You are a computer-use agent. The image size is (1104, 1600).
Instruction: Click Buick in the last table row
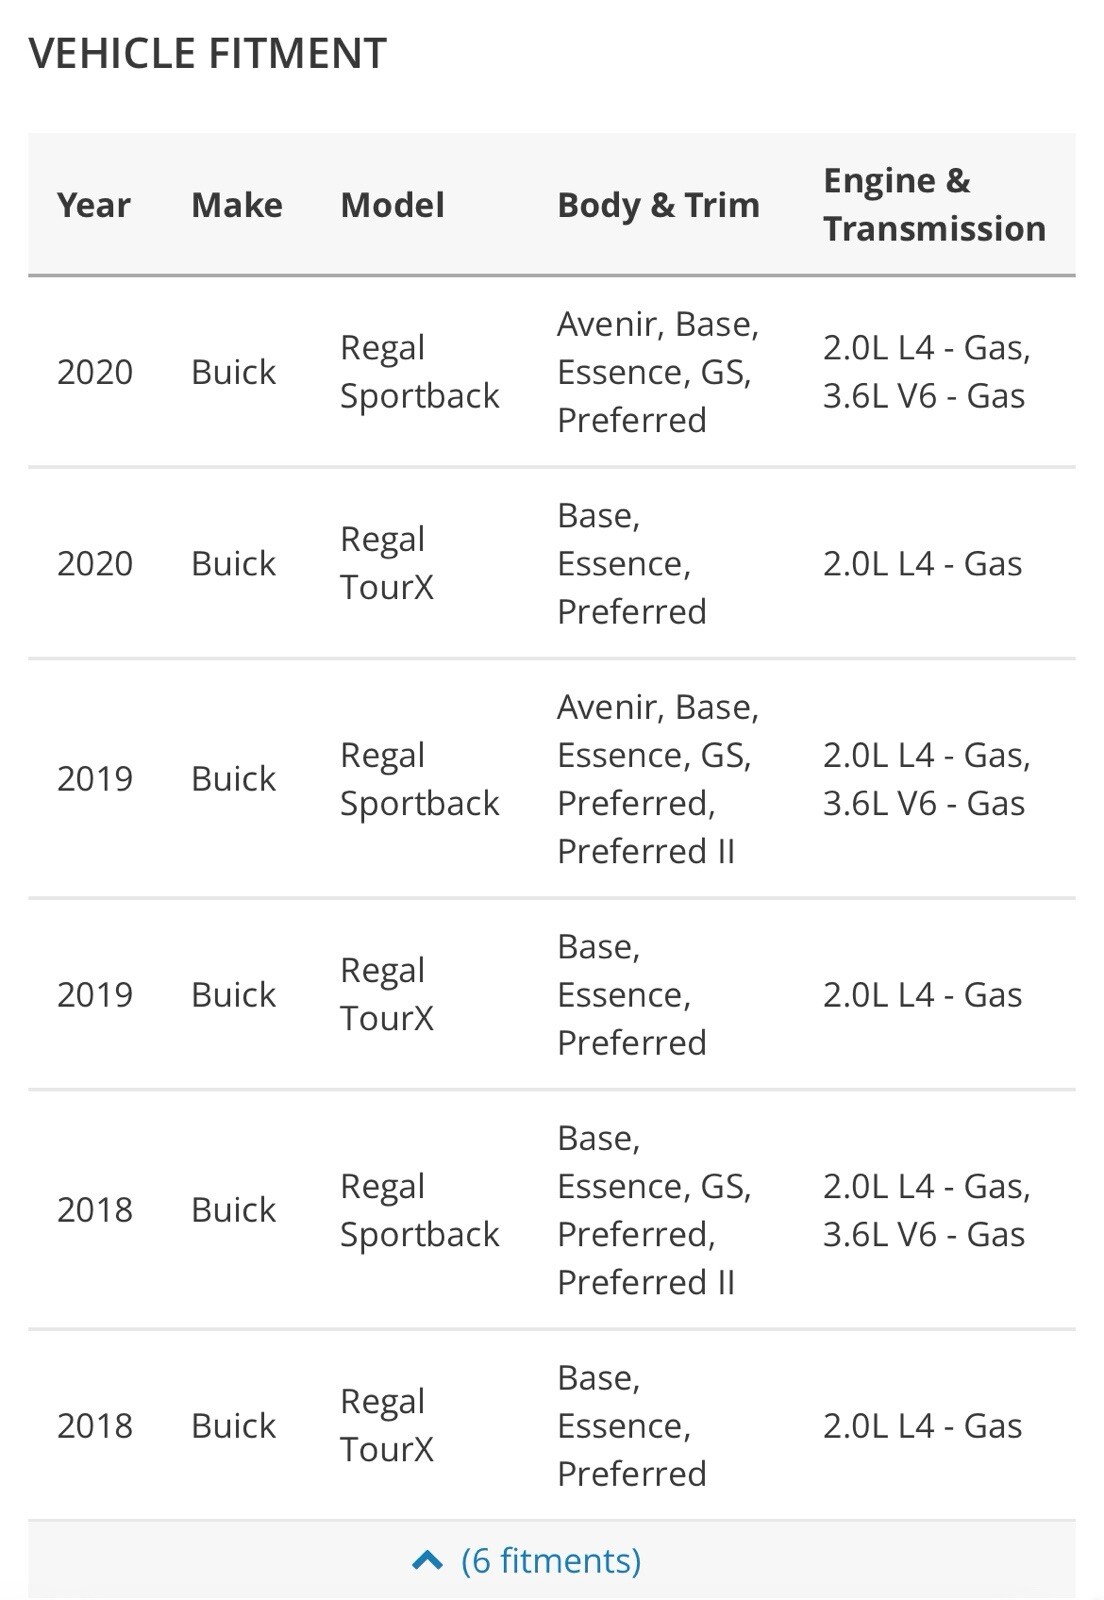click(x=233, y=1425)
